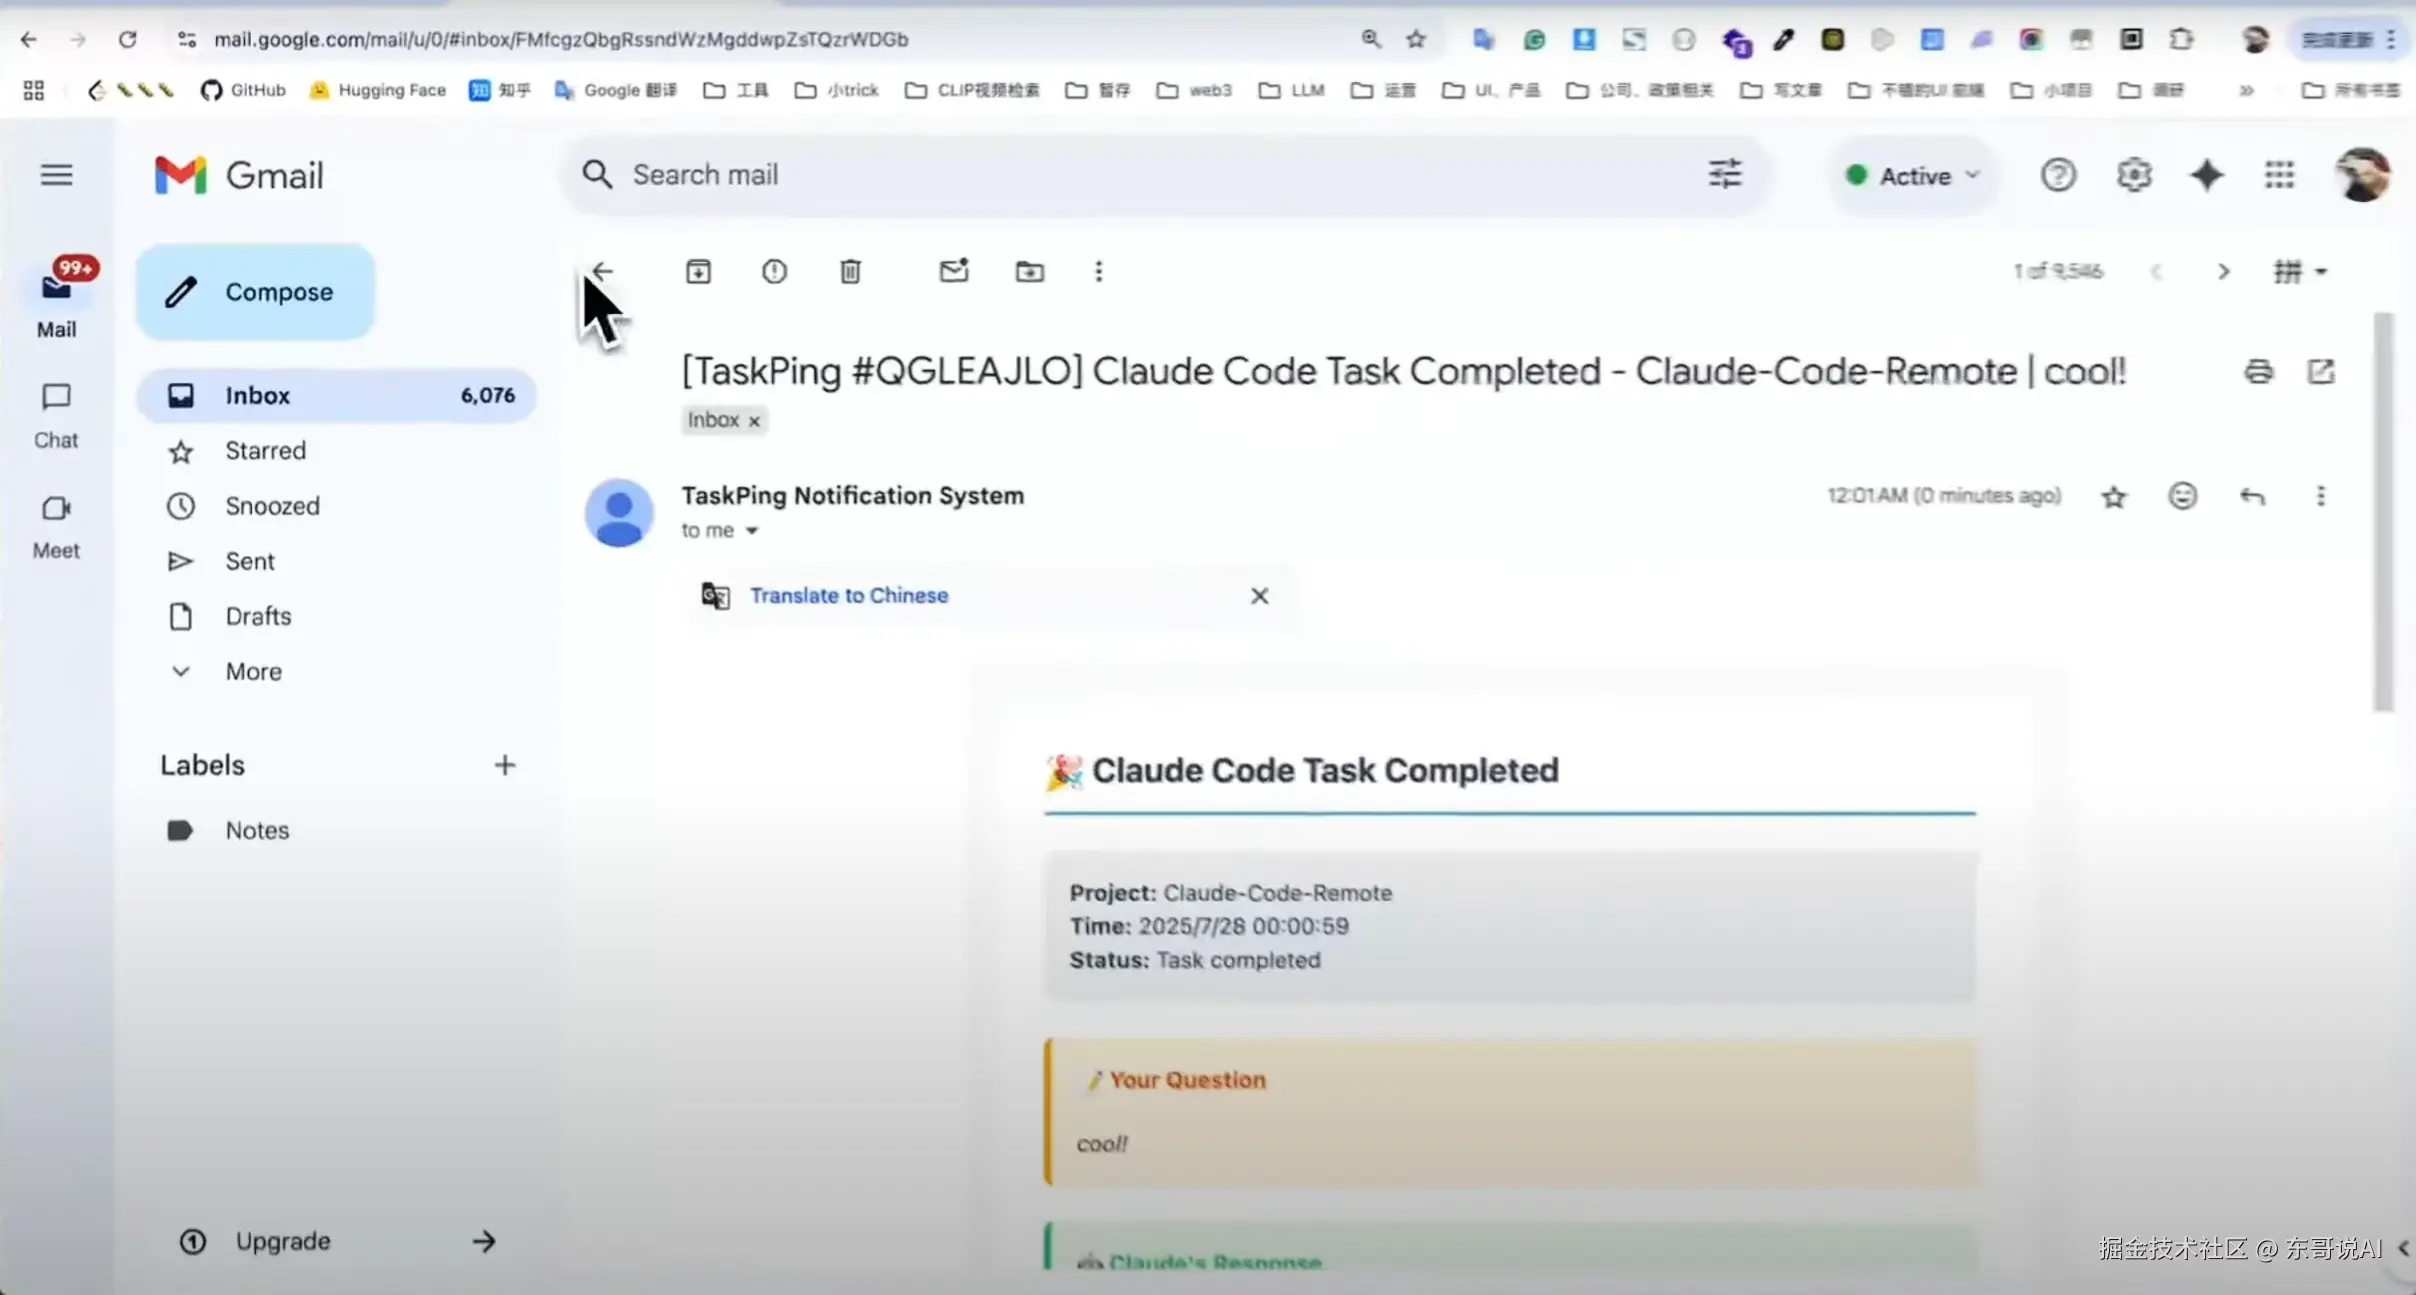This screenshot has width=2416, height=1295.
Task: Open email in new window
Action: [x=2321, y=372]
